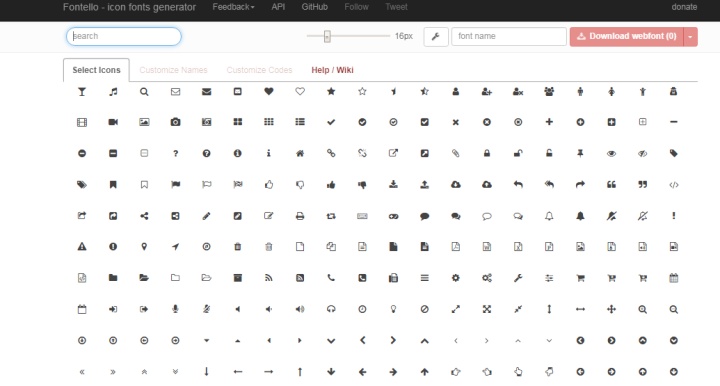Select the solid bookmark icon
Viewport: 720px width, 386px height.
coord(113,185)
